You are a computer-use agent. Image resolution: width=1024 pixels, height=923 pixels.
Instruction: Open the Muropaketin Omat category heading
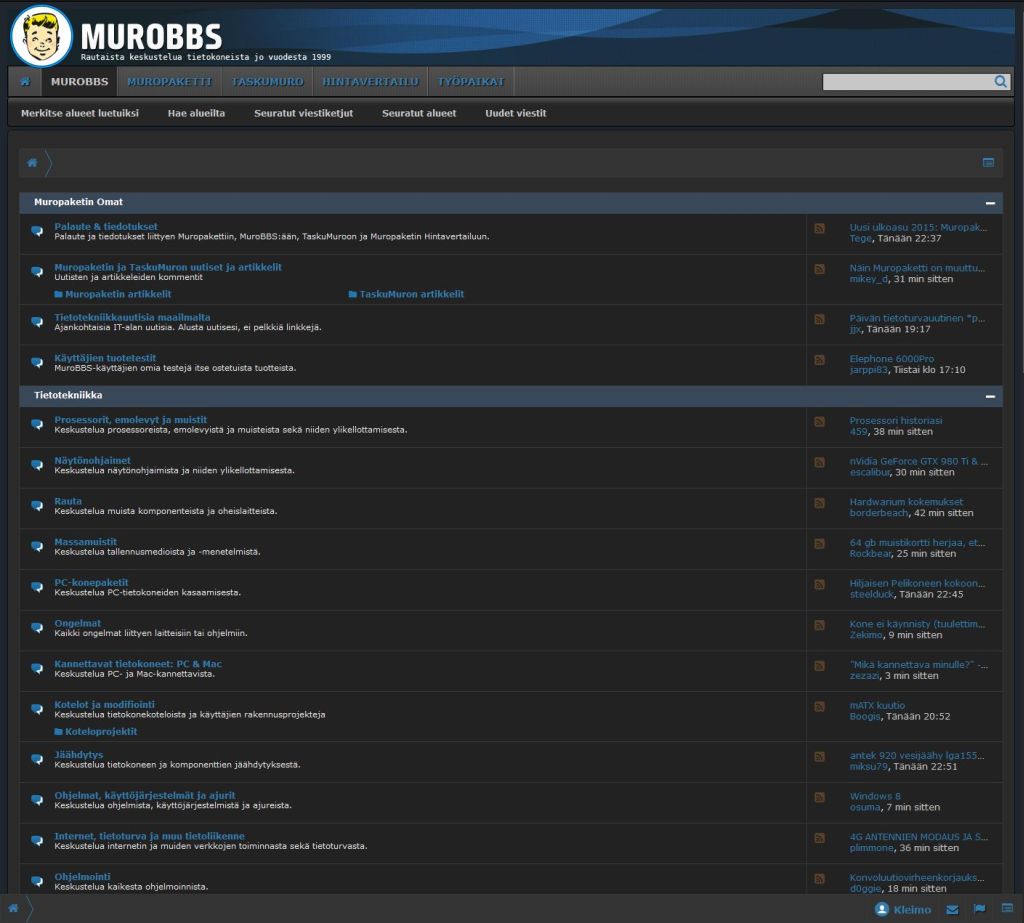click(x=78, y=202)
